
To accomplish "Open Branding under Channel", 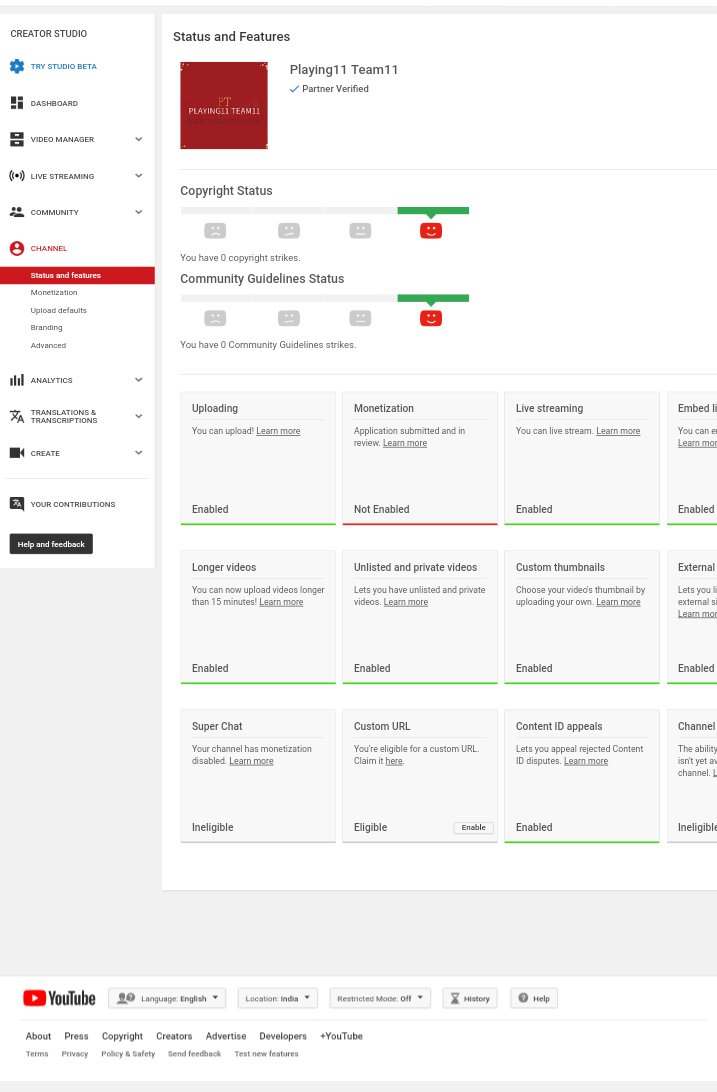I will click(x=47, y=327).
